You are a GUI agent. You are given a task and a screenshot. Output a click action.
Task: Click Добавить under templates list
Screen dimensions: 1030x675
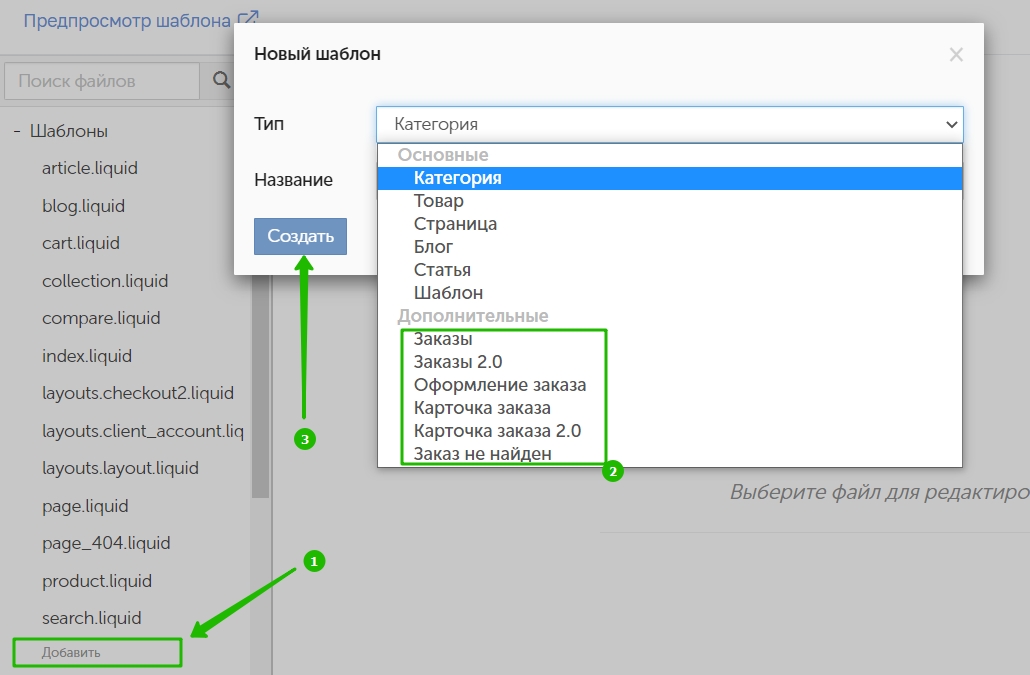click(x=71, y=653)
